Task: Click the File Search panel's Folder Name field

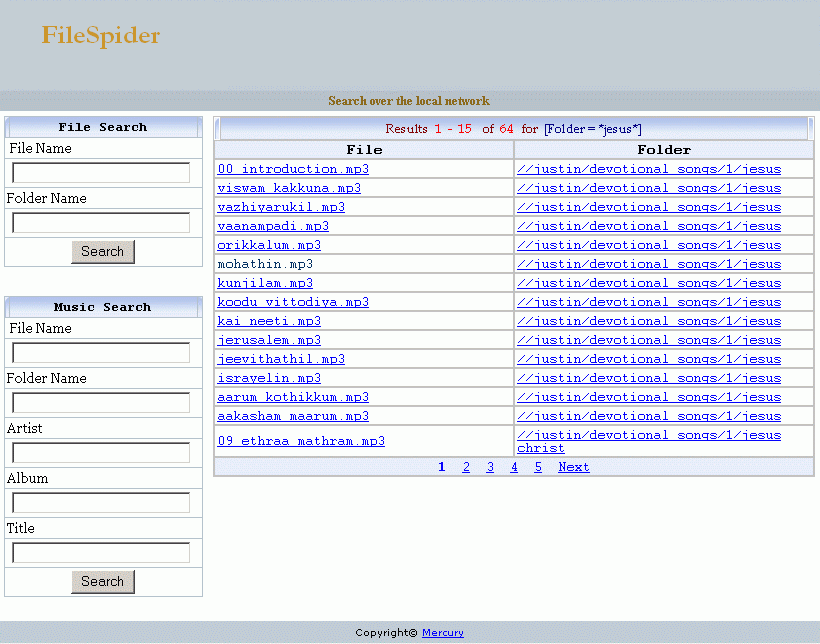Action: [x=101, y=223]
